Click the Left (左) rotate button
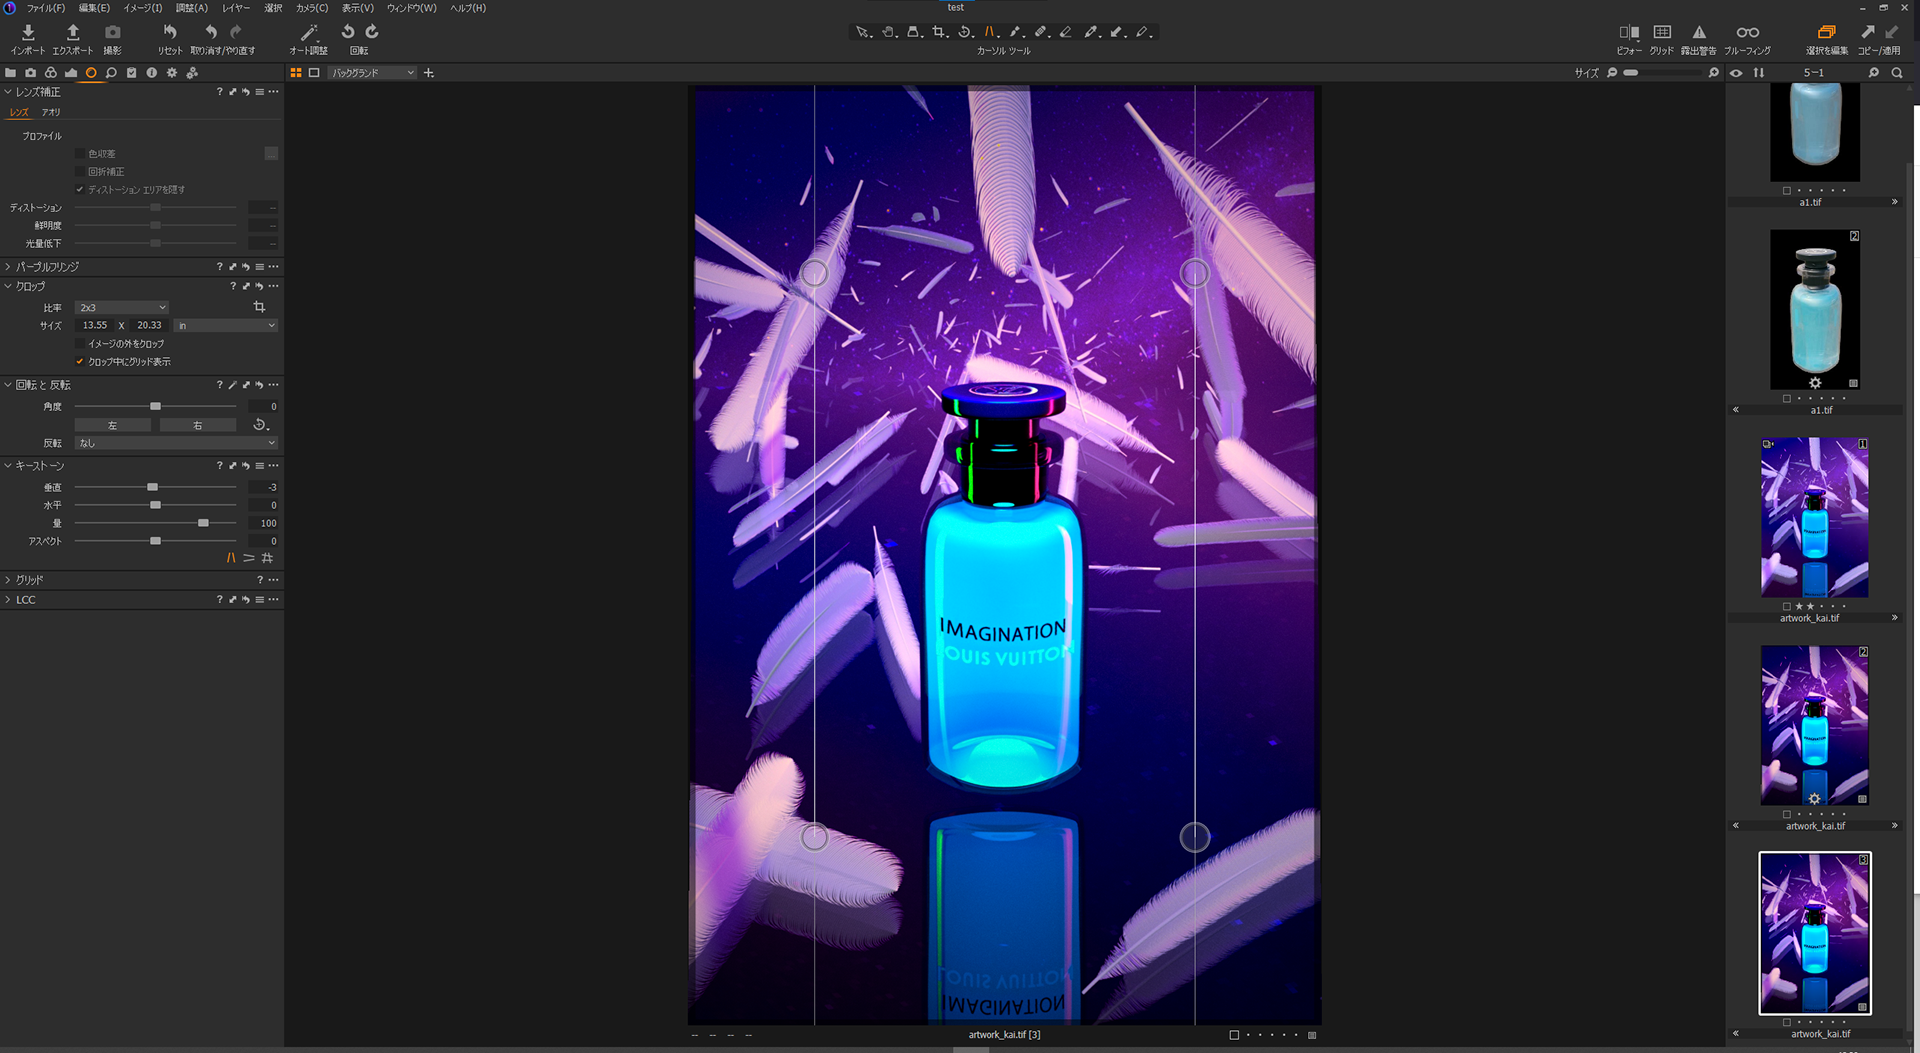The height and width of the screenshot is (1053, 1920). pos(113,425)
